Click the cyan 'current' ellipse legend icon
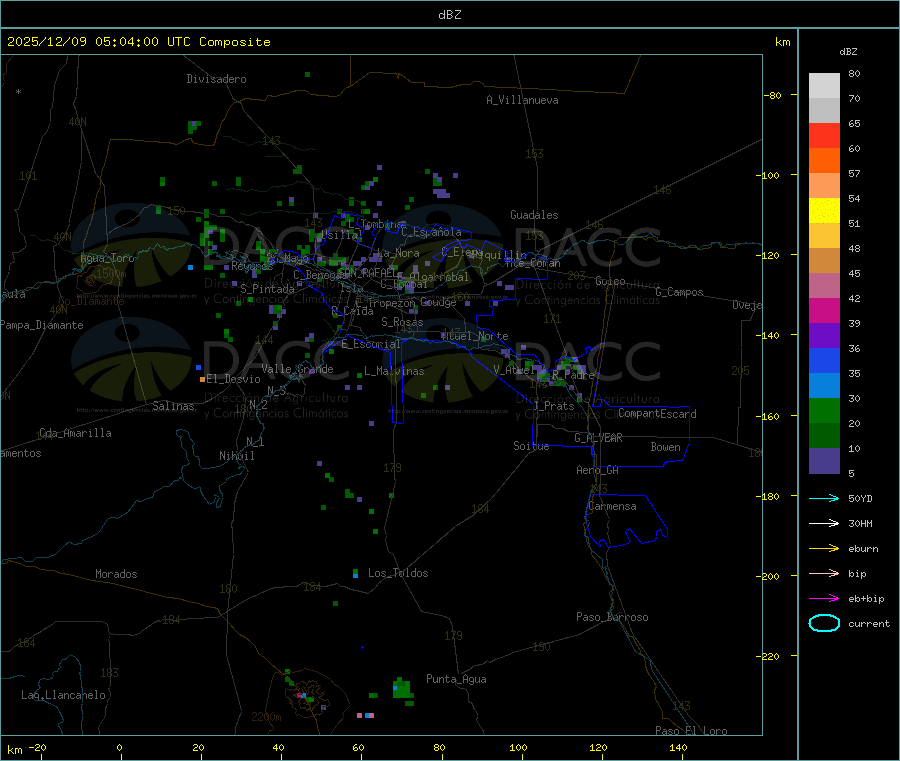Screen dimensions: 900x761 [824, 623]
